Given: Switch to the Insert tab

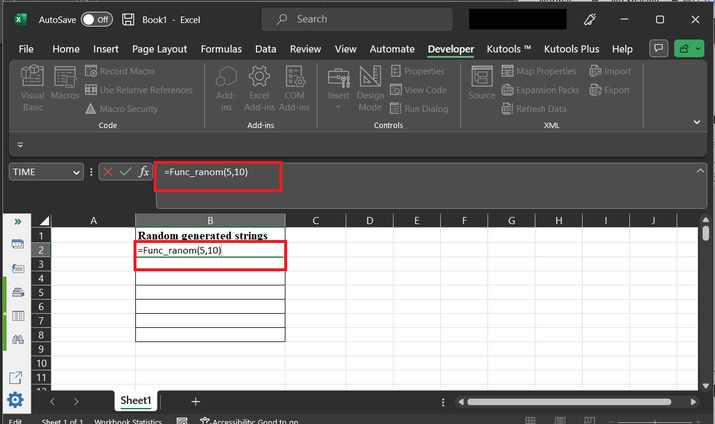Looking at the screenshot, I should pyautogui.click(x=105, y=49).
